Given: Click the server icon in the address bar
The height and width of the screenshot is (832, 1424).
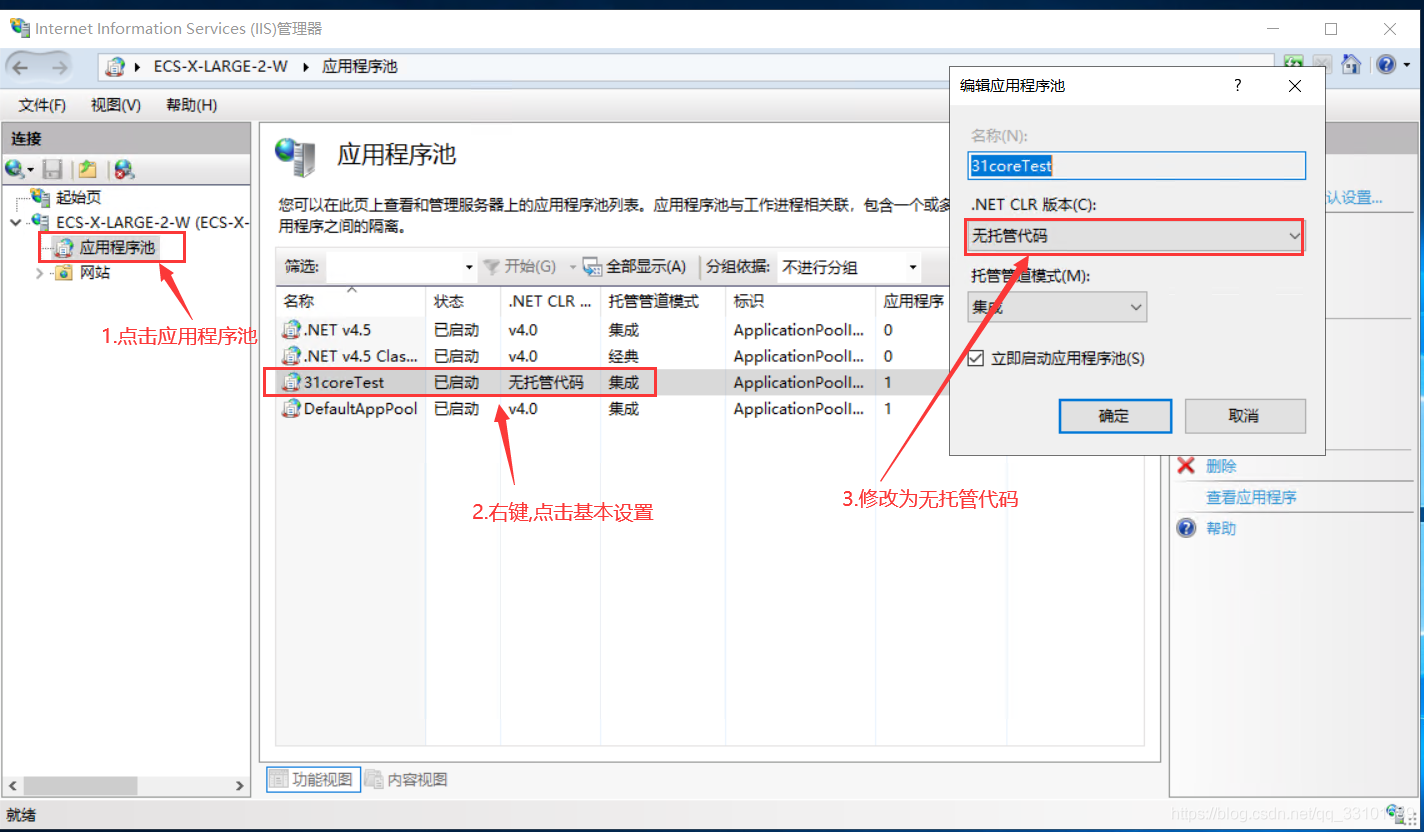Looking at the screenshot, I should [x=116, y=67].
